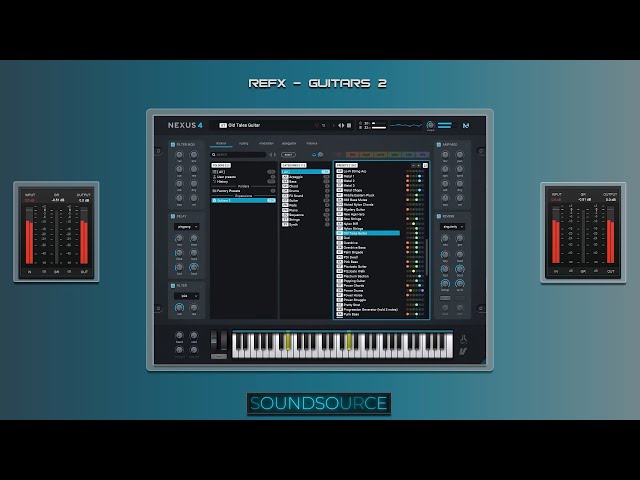Image resolution: width=640 pixels, height=480 pixels.
Task: Favorite the preset with the heart icon
Action: pos(316,125)
